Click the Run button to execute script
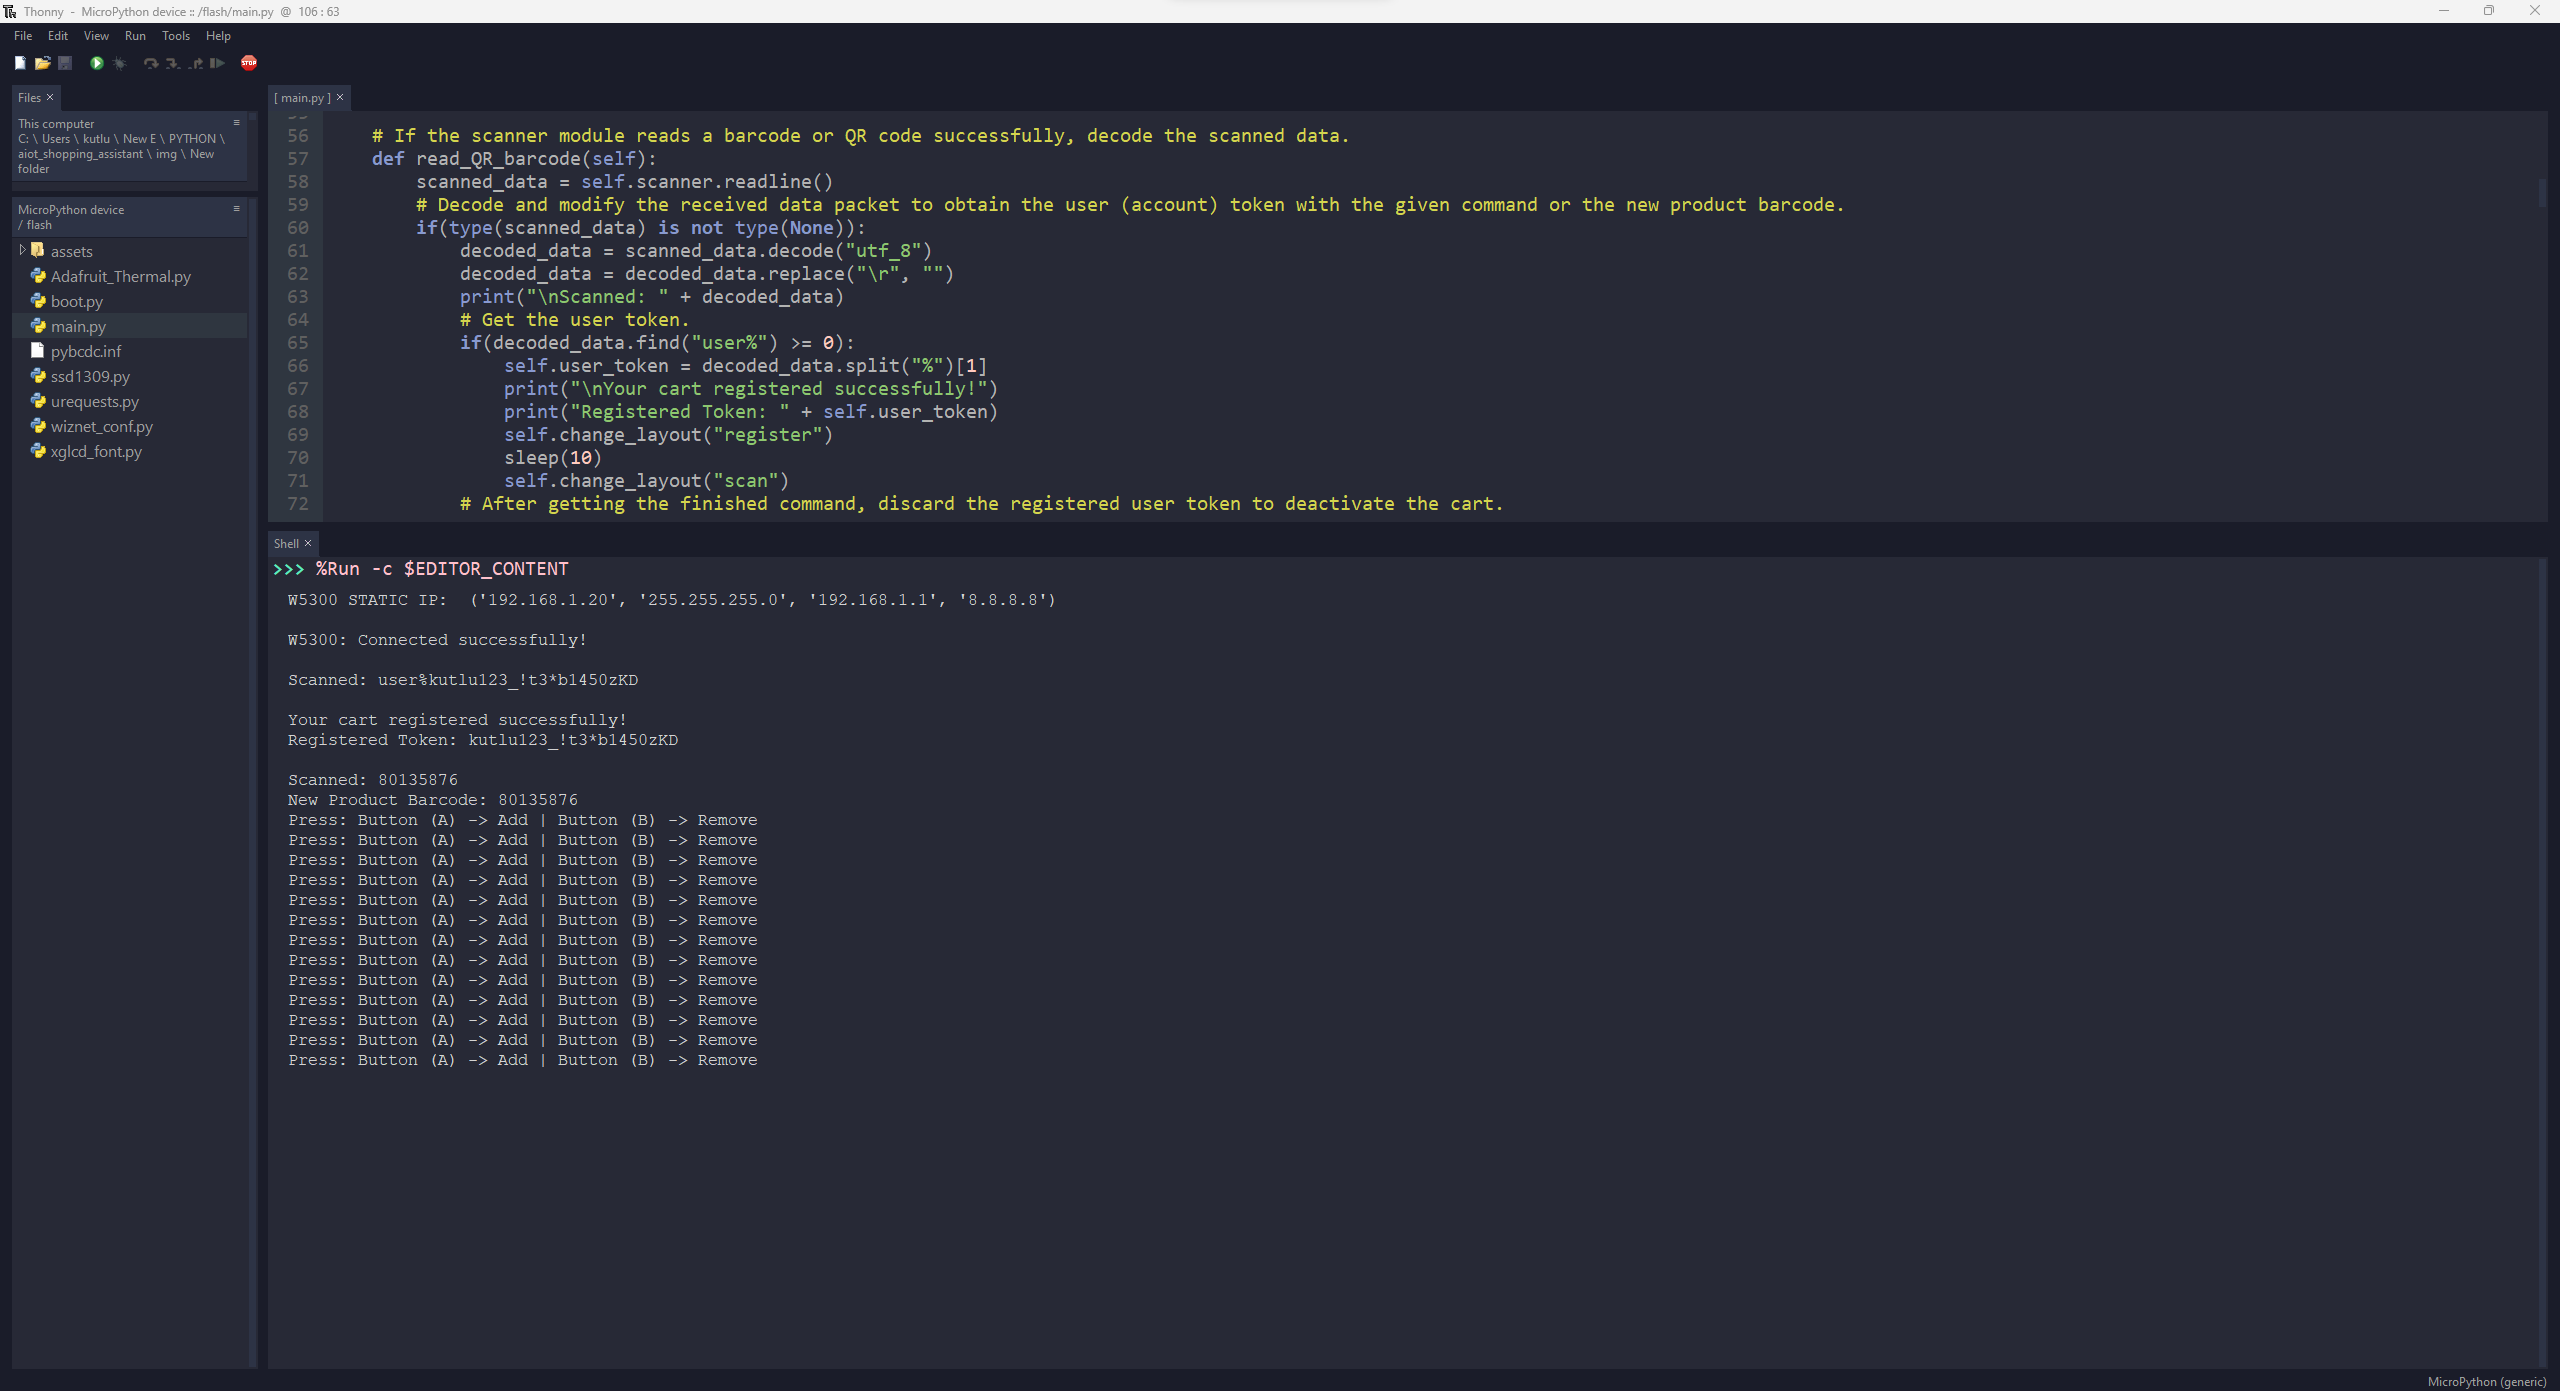The width and height of the screenshot is (2560, 1391). (96, 63)
